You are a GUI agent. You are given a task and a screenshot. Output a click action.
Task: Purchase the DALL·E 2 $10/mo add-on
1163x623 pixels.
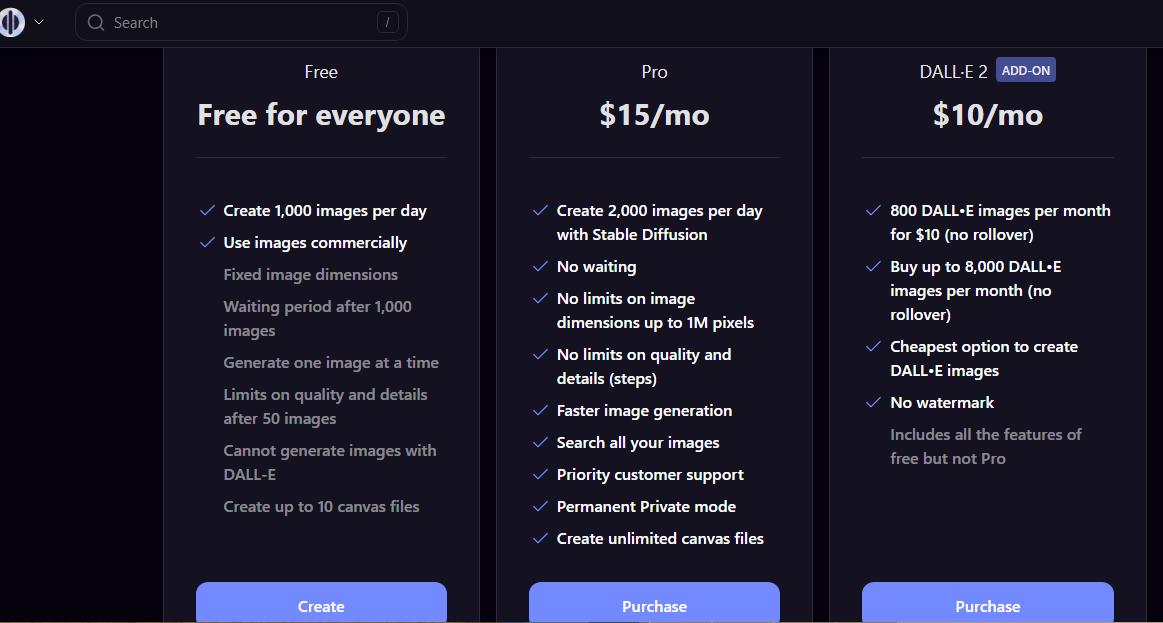click(x=987, y=605)
